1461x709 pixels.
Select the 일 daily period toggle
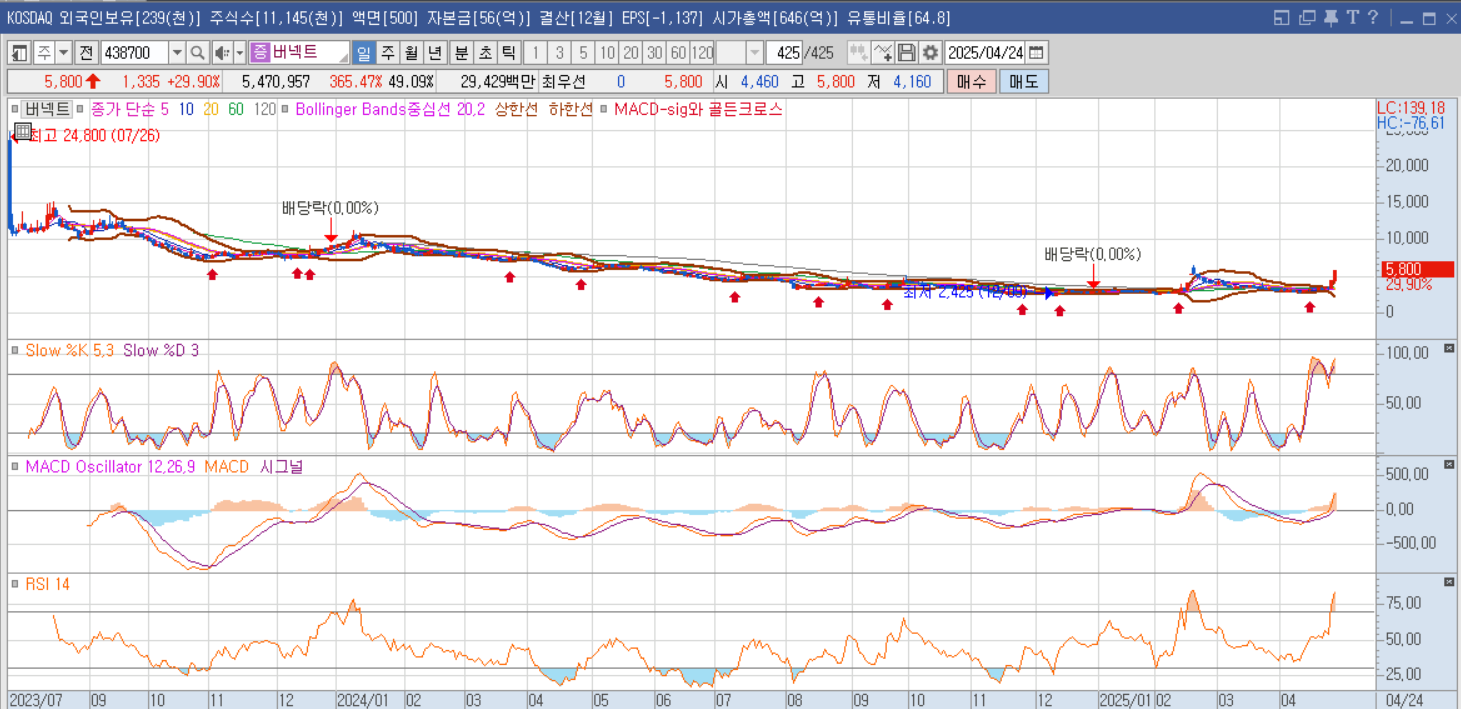point(364,53)
